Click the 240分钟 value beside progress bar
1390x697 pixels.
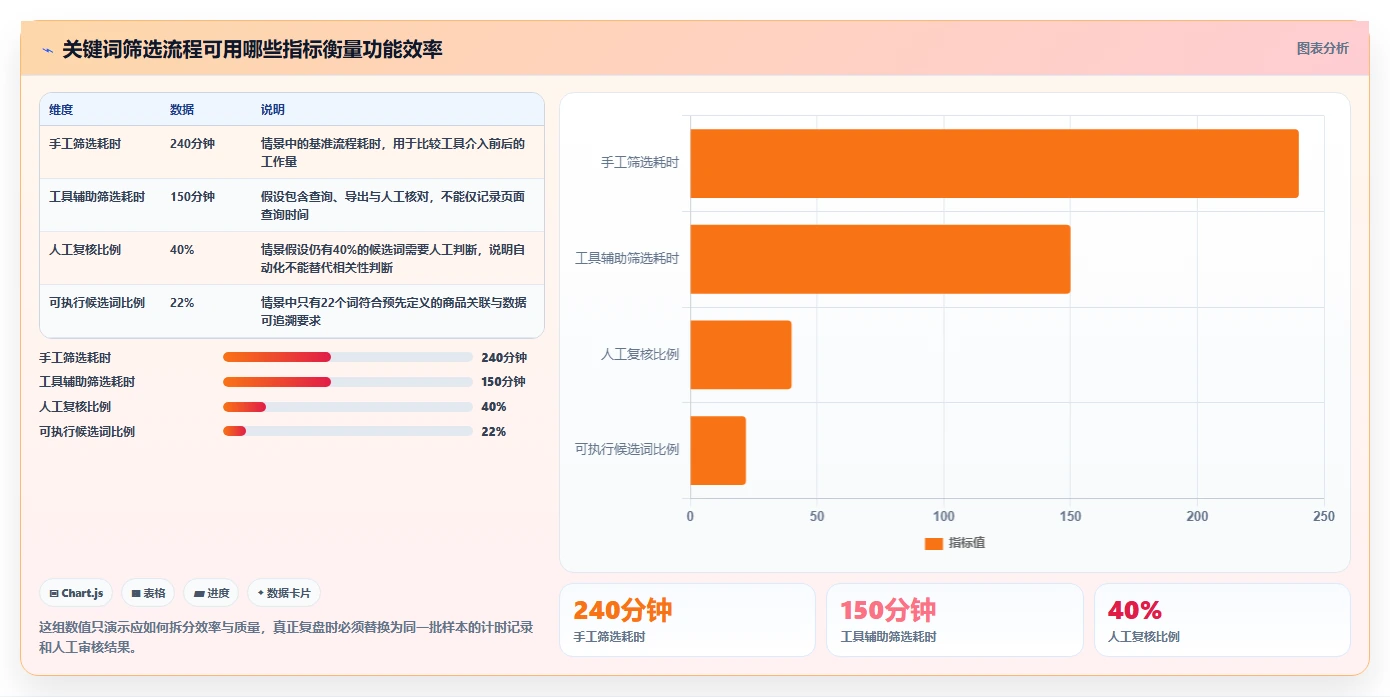[504, 357]
